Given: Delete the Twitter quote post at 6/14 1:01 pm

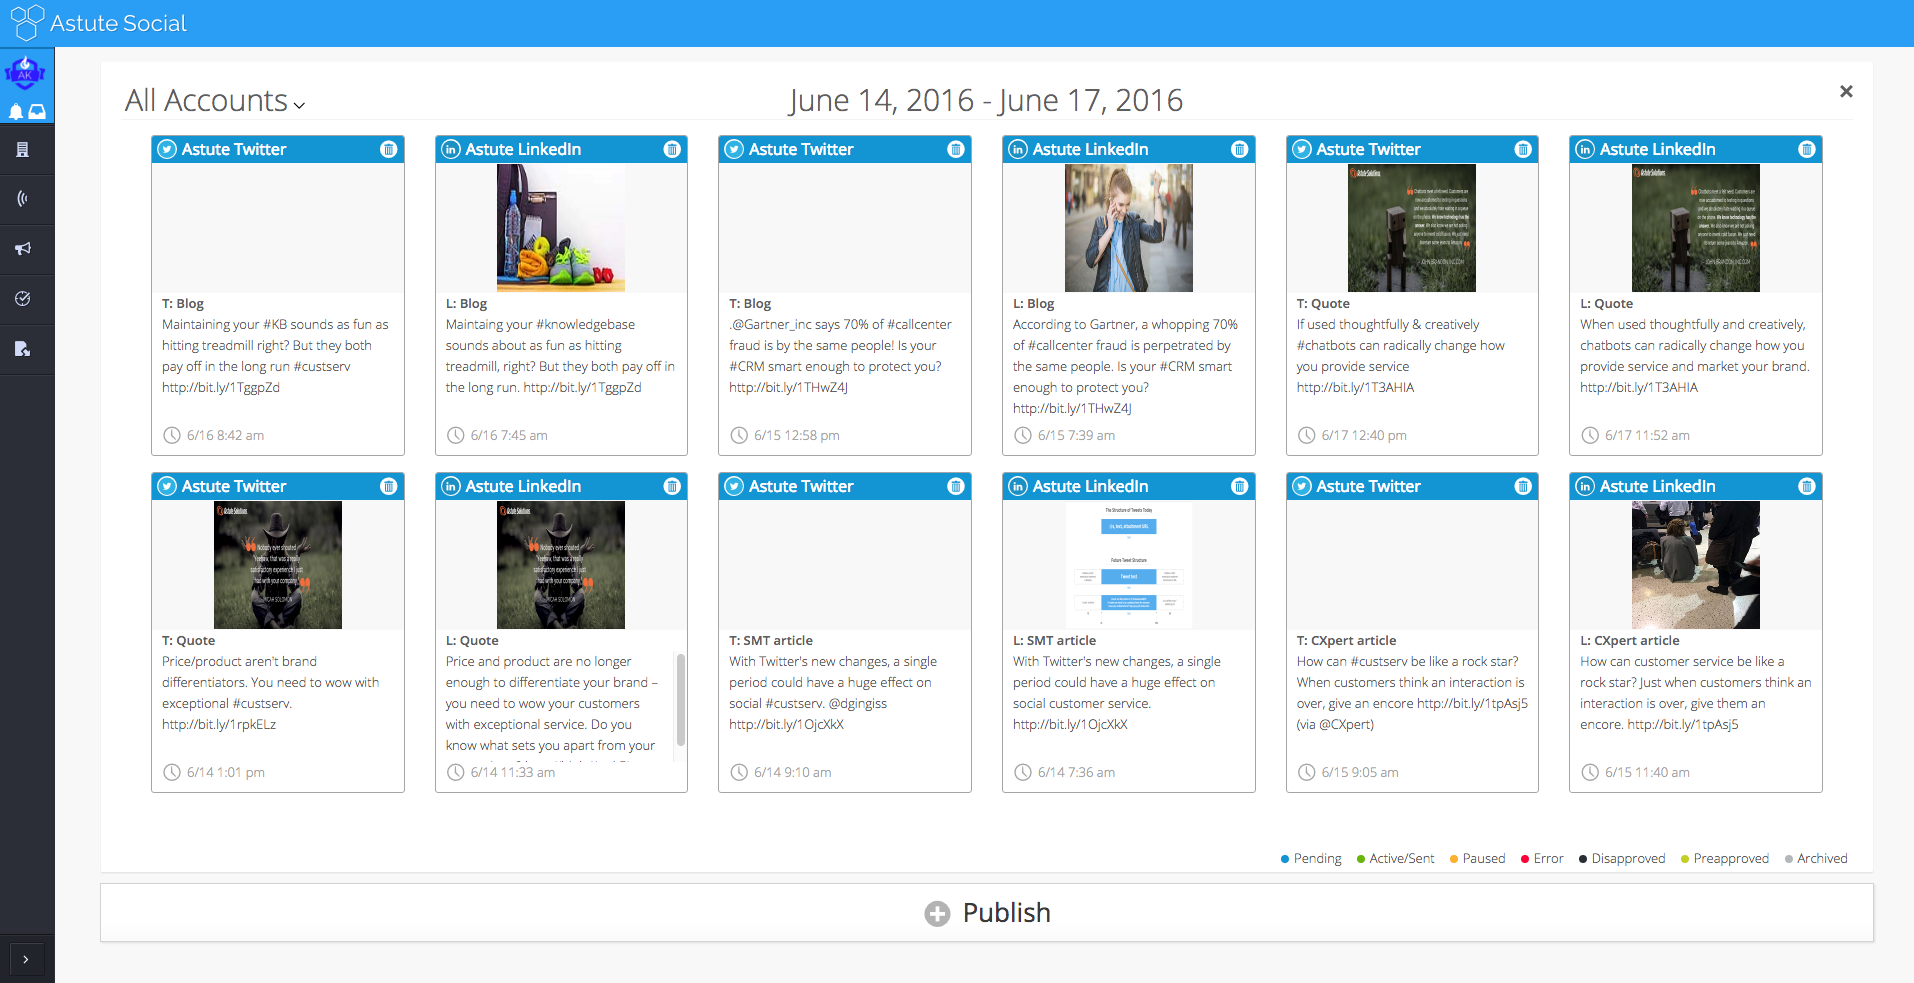Looking at the screenshot, I should click(x=389, y=486).
